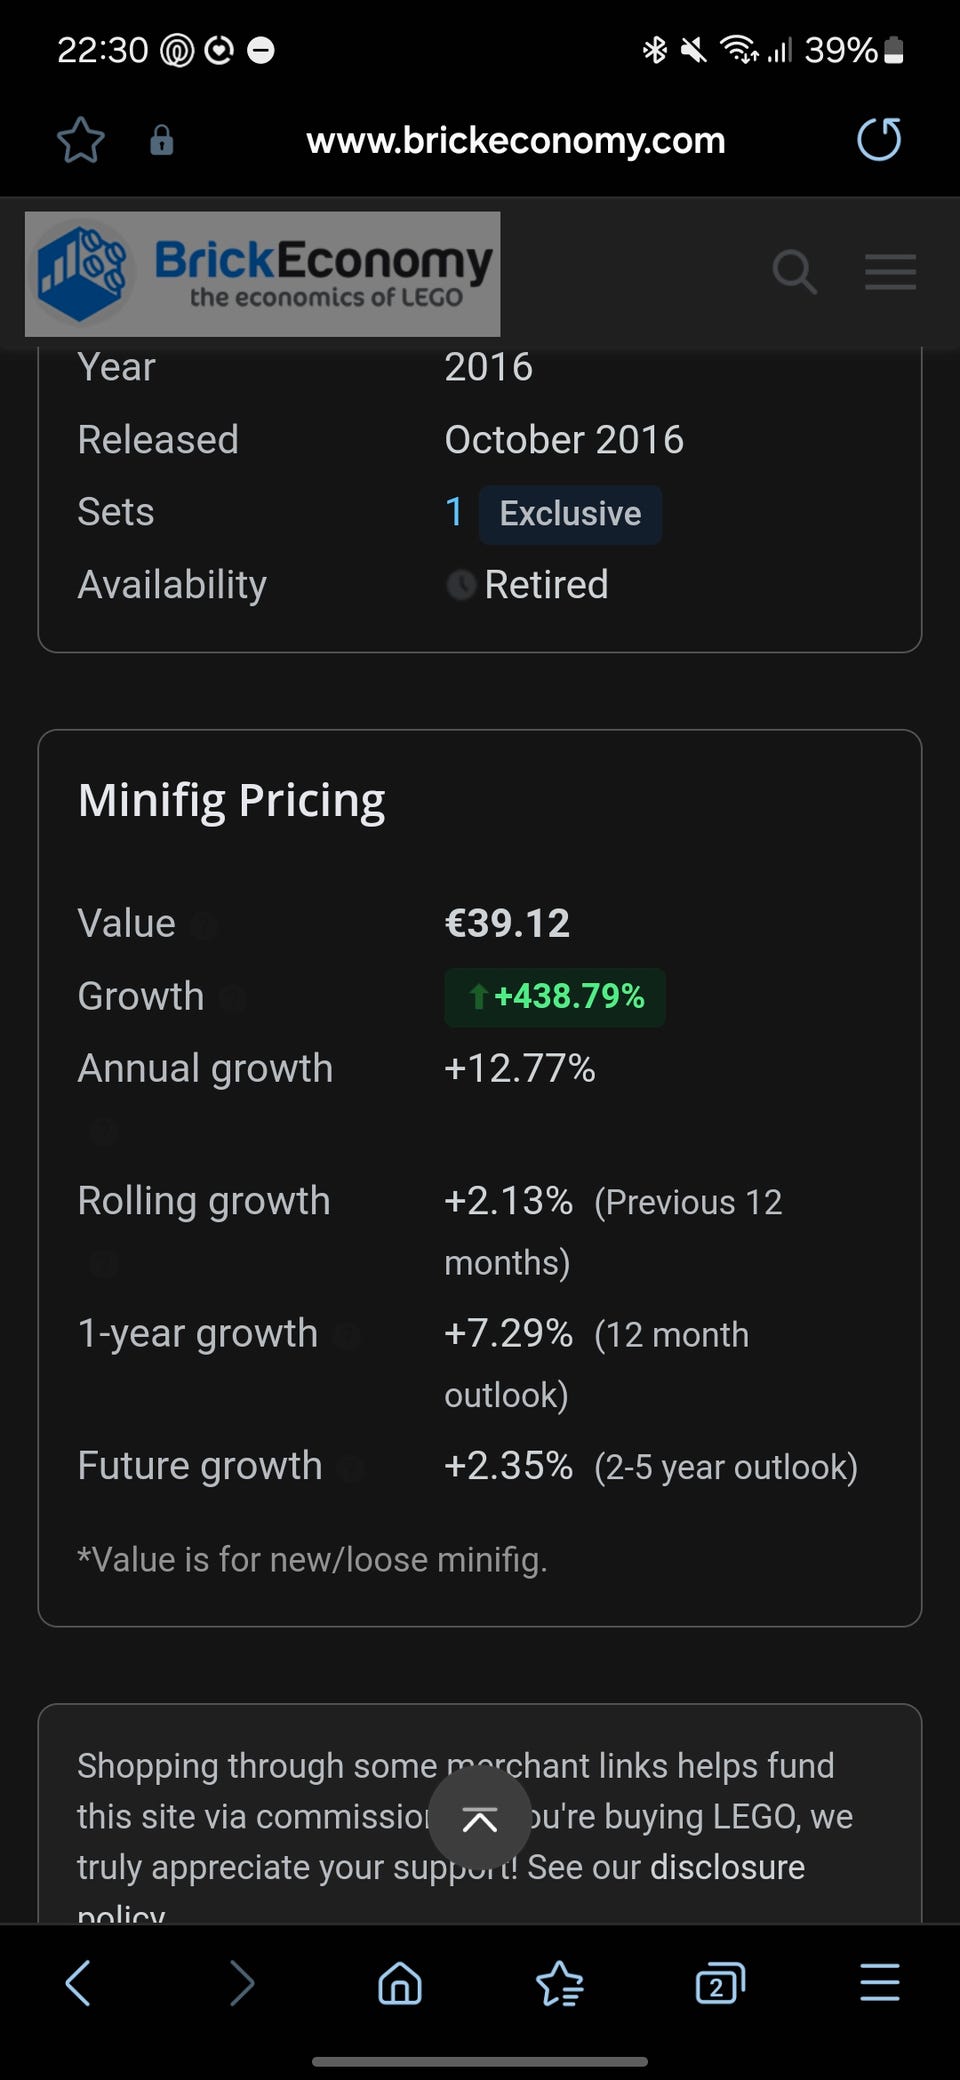The image size is (960, 2080).
Task: Tap the scroll-to-top arrow button
Action: coord(480,1819)
